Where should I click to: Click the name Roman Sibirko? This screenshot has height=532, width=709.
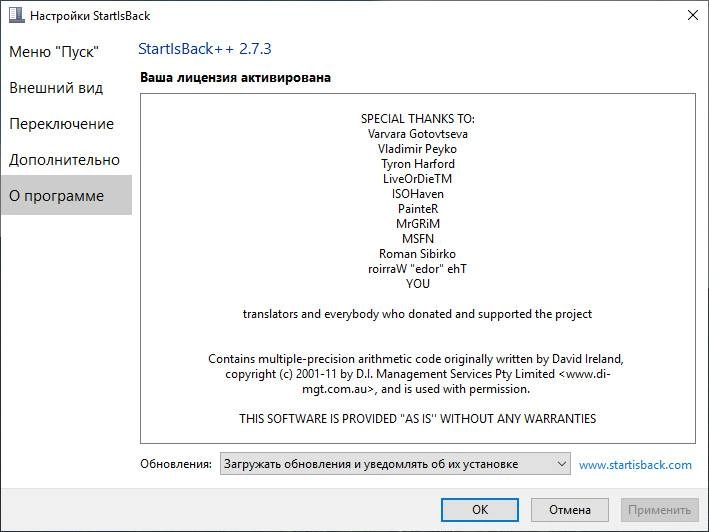tap(418, 254)
